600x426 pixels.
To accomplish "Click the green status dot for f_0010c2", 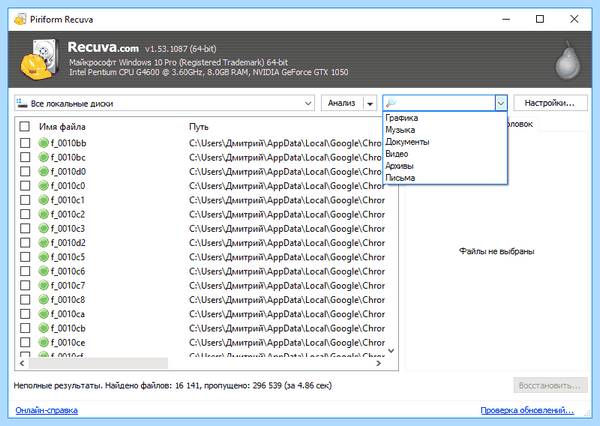I will point(44,214).
